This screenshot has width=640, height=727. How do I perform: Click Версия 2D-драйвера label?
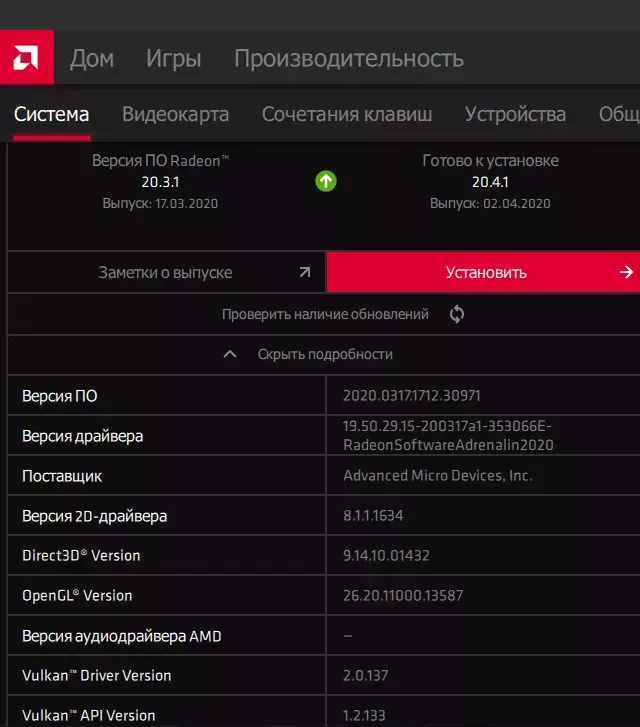pyautogui.click(x=95, y=516)
